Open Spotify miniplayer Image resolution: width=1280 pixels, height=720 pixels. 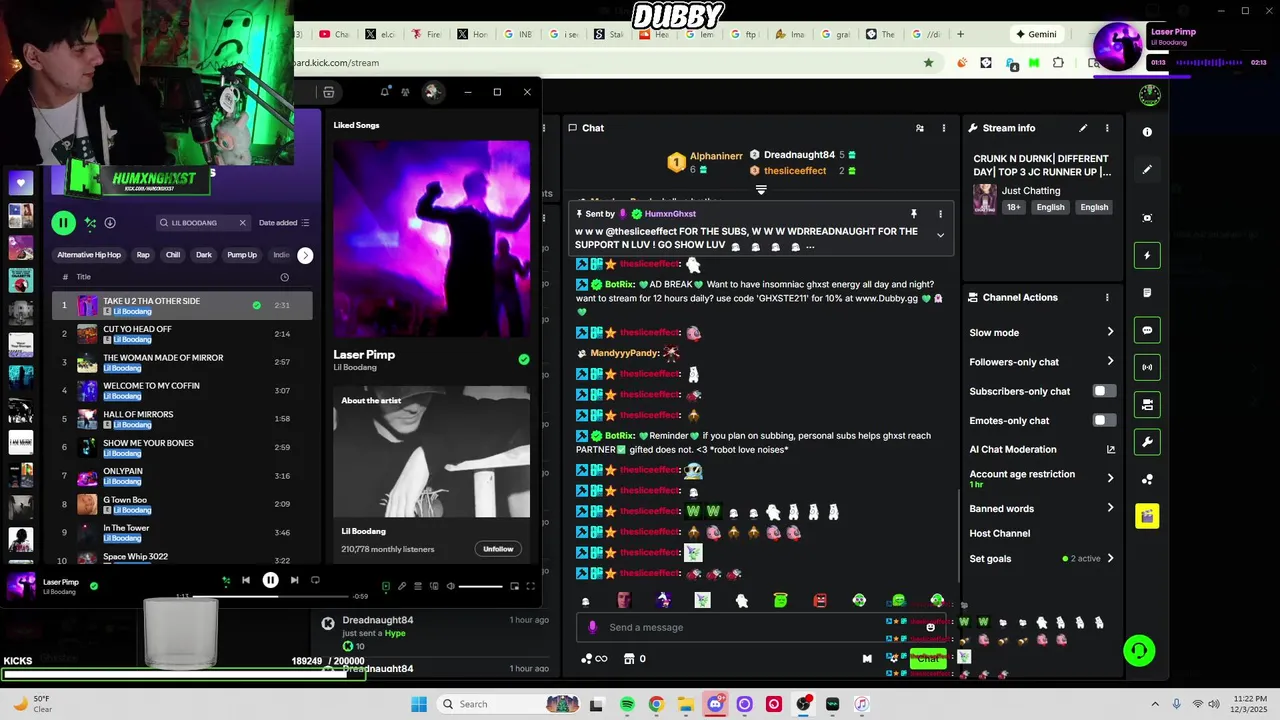(515, 586)
